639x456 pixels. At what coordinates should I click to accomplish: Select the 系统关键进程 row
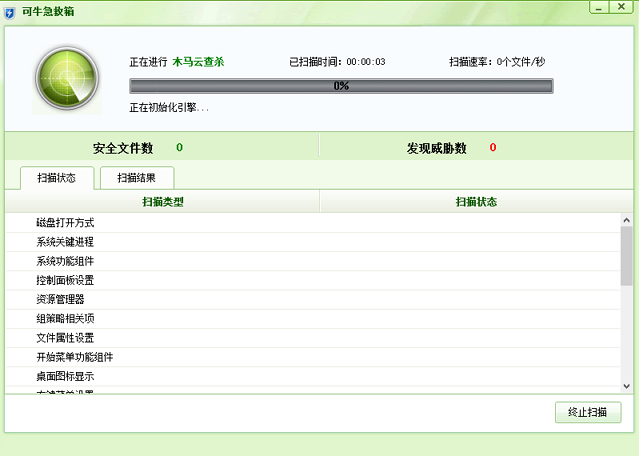pyautogui.click(x=313, y=242)
